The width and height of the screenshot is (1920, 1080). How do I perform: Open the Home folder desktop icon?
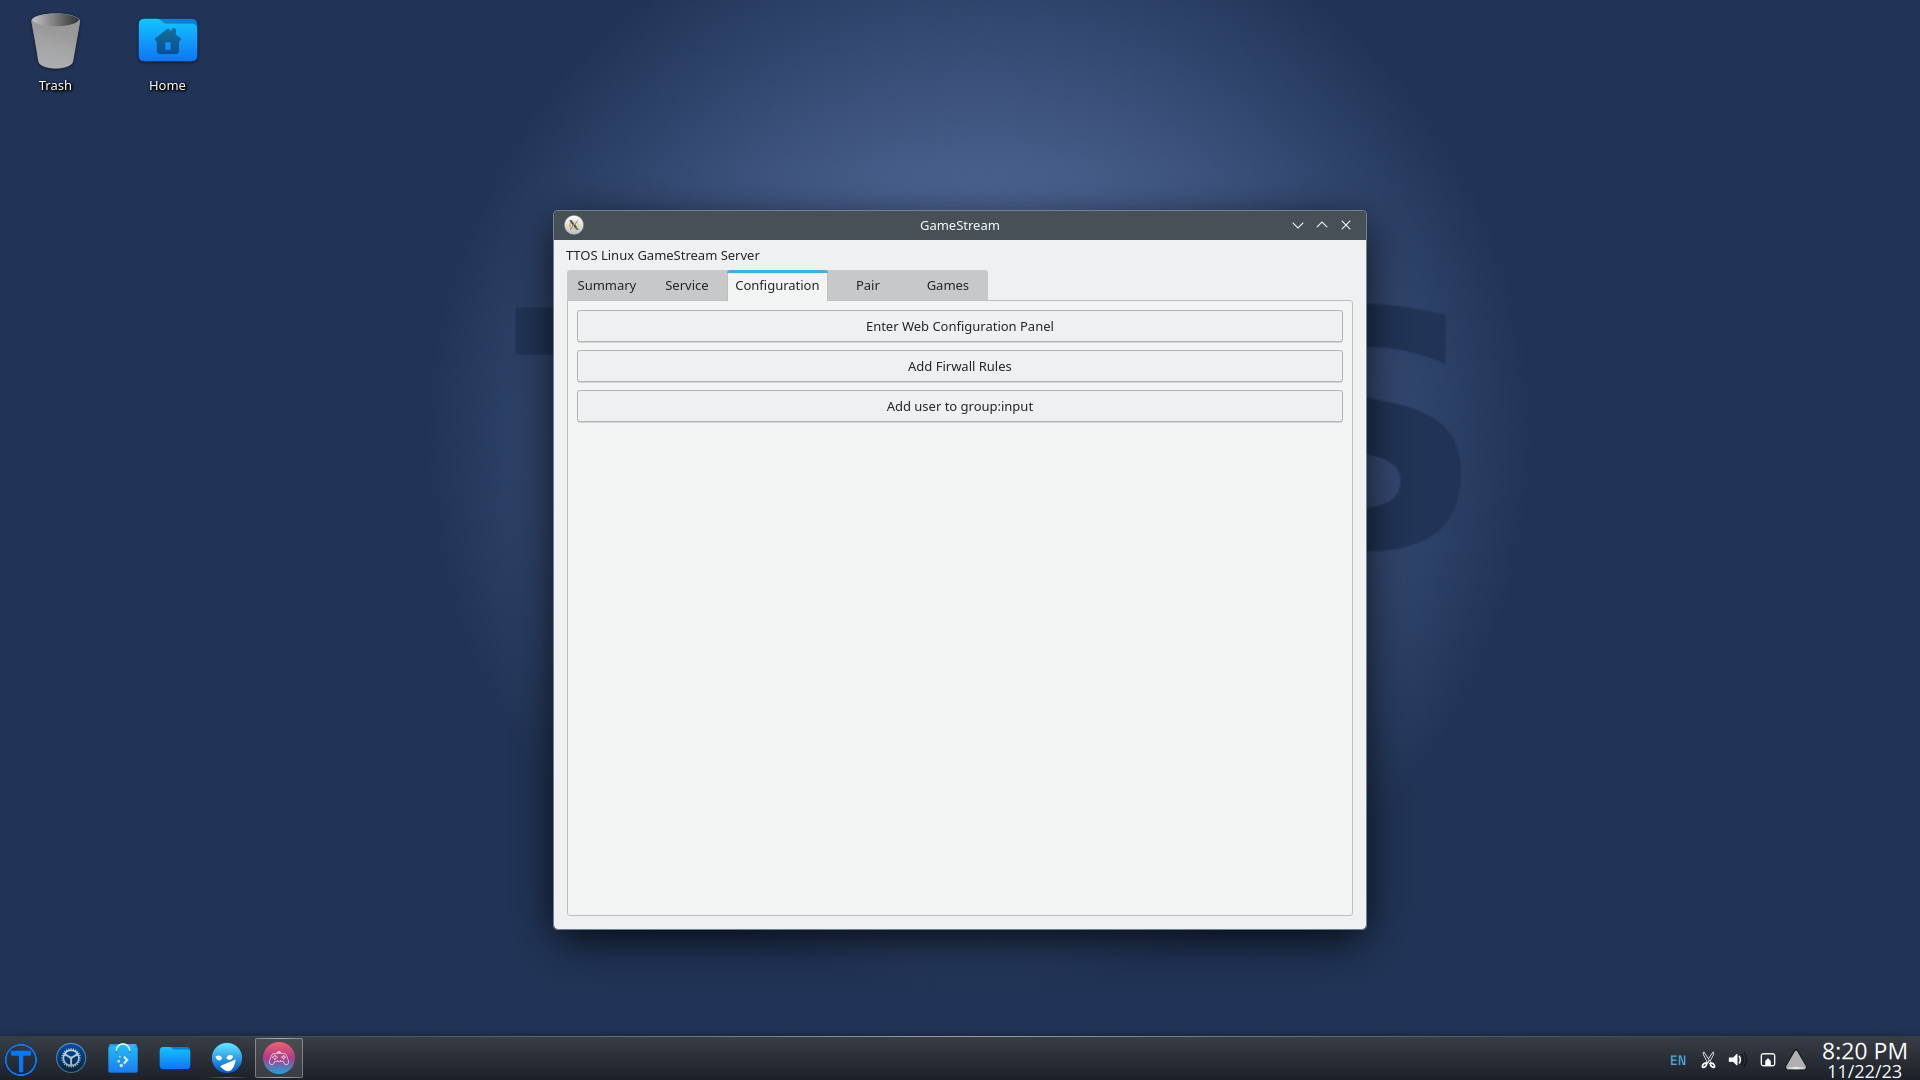pyautogui.click(x=167, y=53)
